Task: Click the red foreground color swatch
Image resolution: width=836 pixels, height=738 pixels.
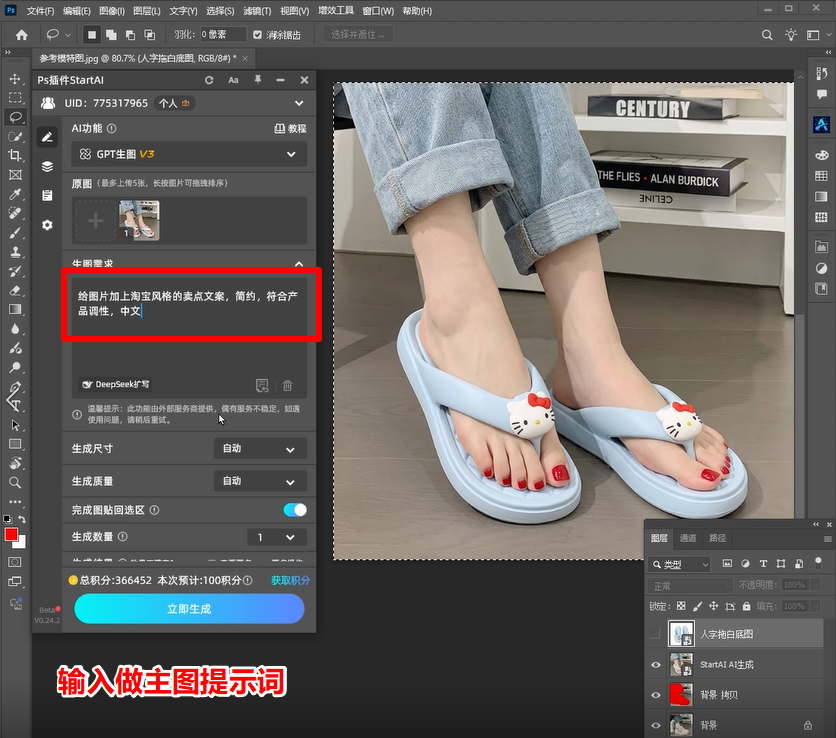Action: [x=11, y=535]
